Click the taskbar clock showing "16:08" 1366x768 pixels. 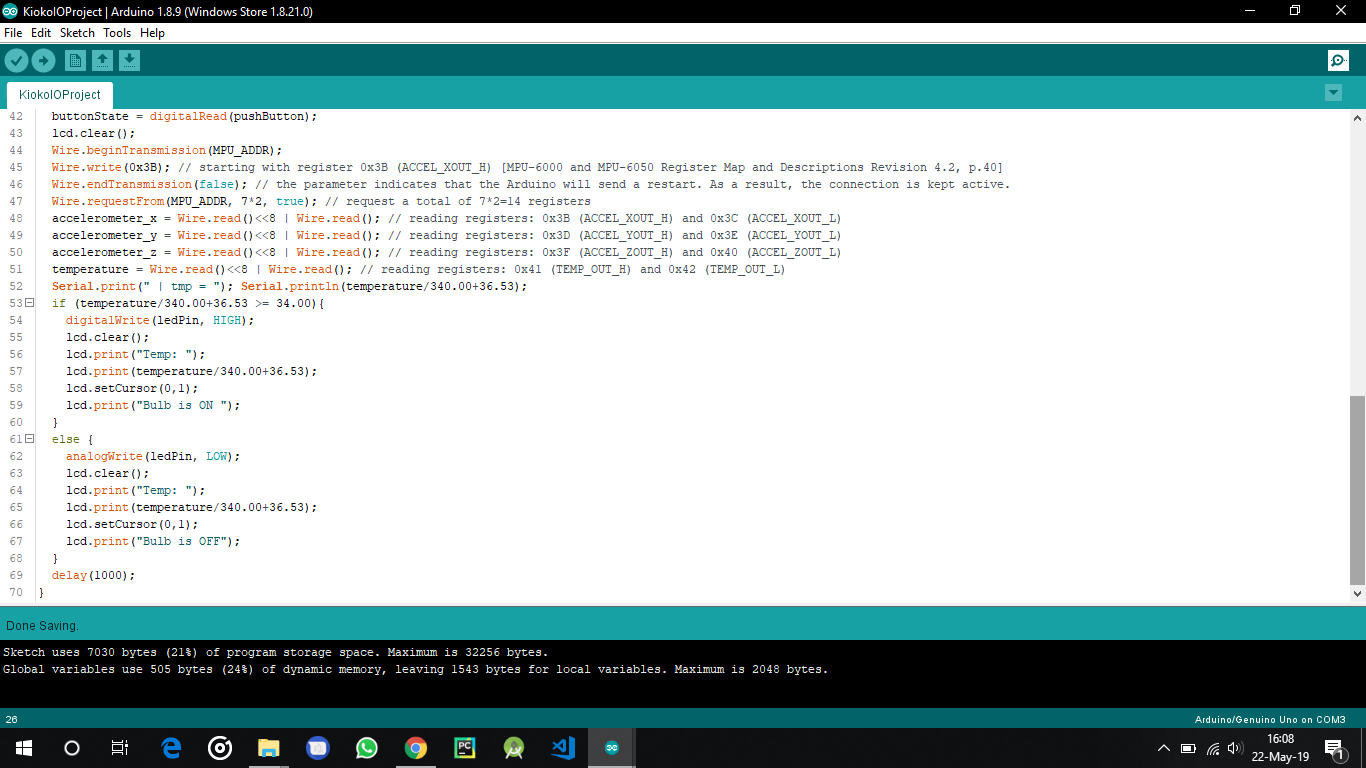[1281, 739]
